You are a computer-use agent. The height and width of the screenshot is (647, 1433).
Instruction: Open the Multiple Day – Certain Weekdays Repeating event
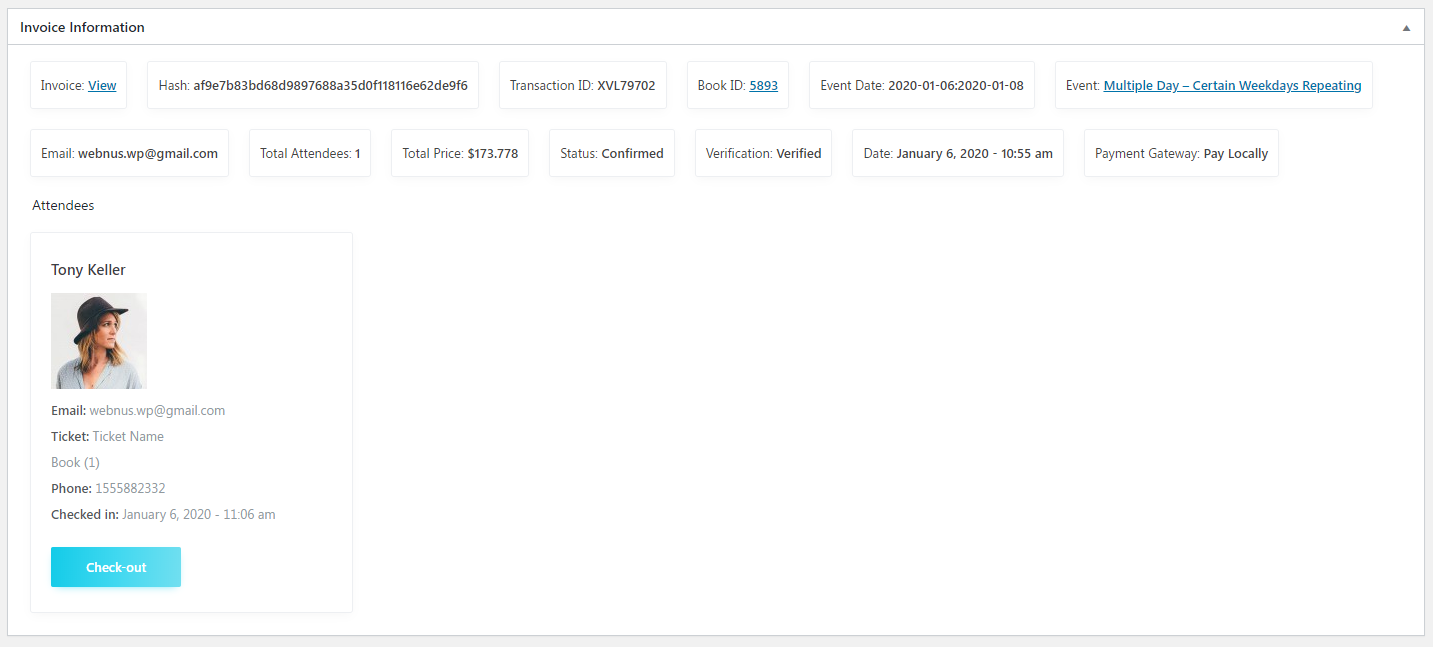click(1232, 86)
